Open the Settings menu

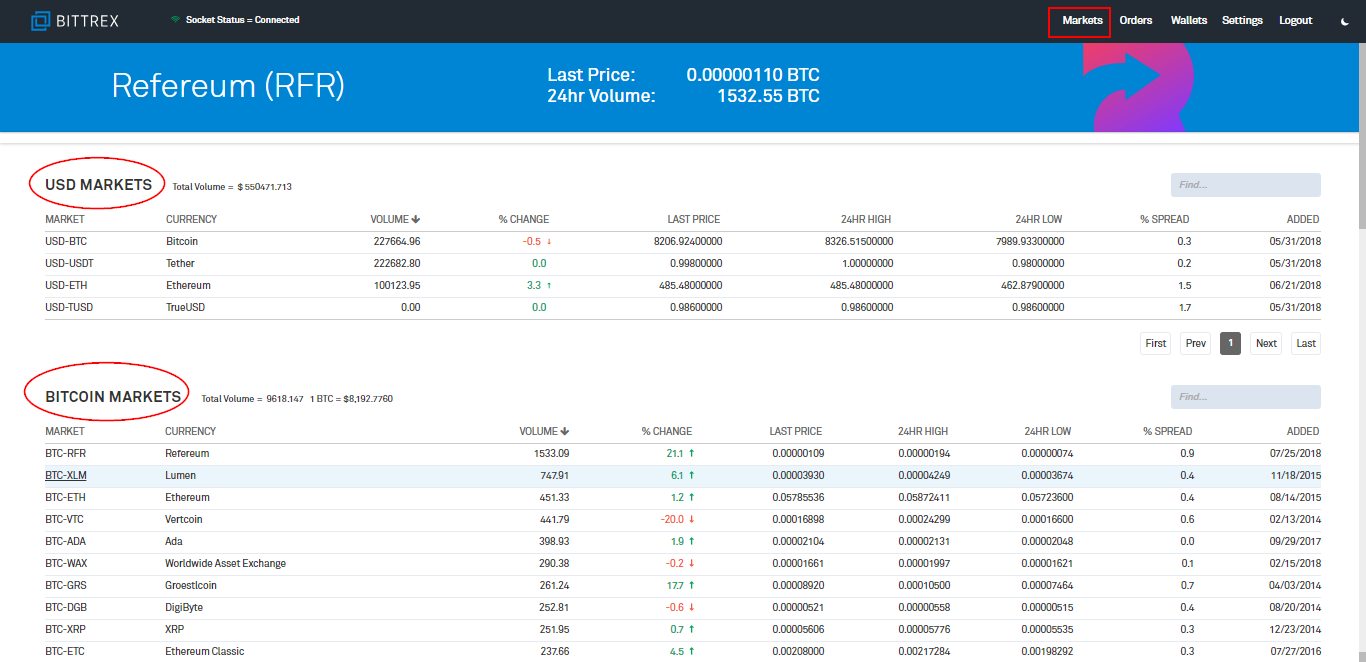tap(1242, 21)
